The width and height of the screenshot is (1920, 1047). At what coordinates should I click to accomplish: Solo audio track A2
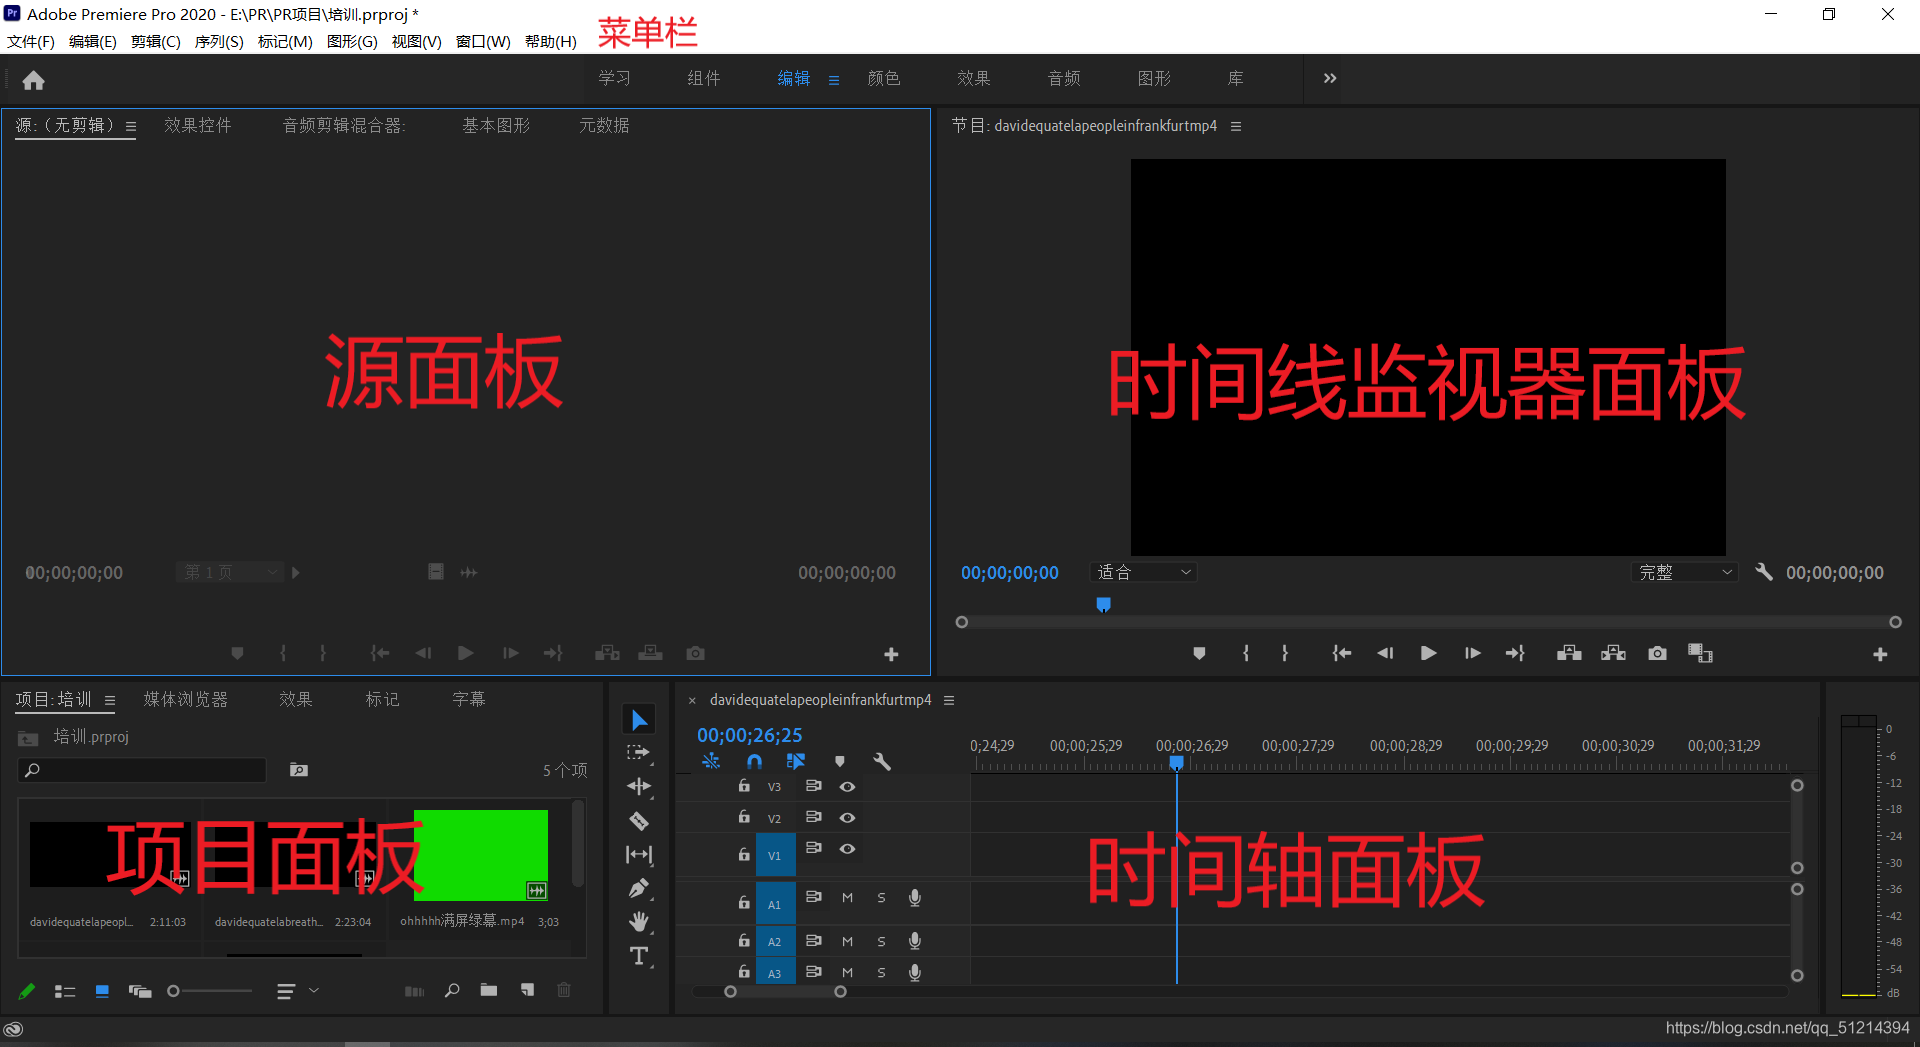[x=881, y=941]
